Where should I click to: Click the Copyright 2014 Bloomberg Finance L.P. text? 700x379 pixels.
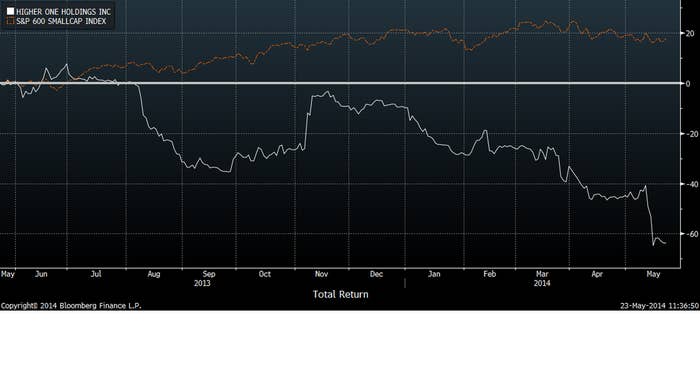[x=71, y=306]
